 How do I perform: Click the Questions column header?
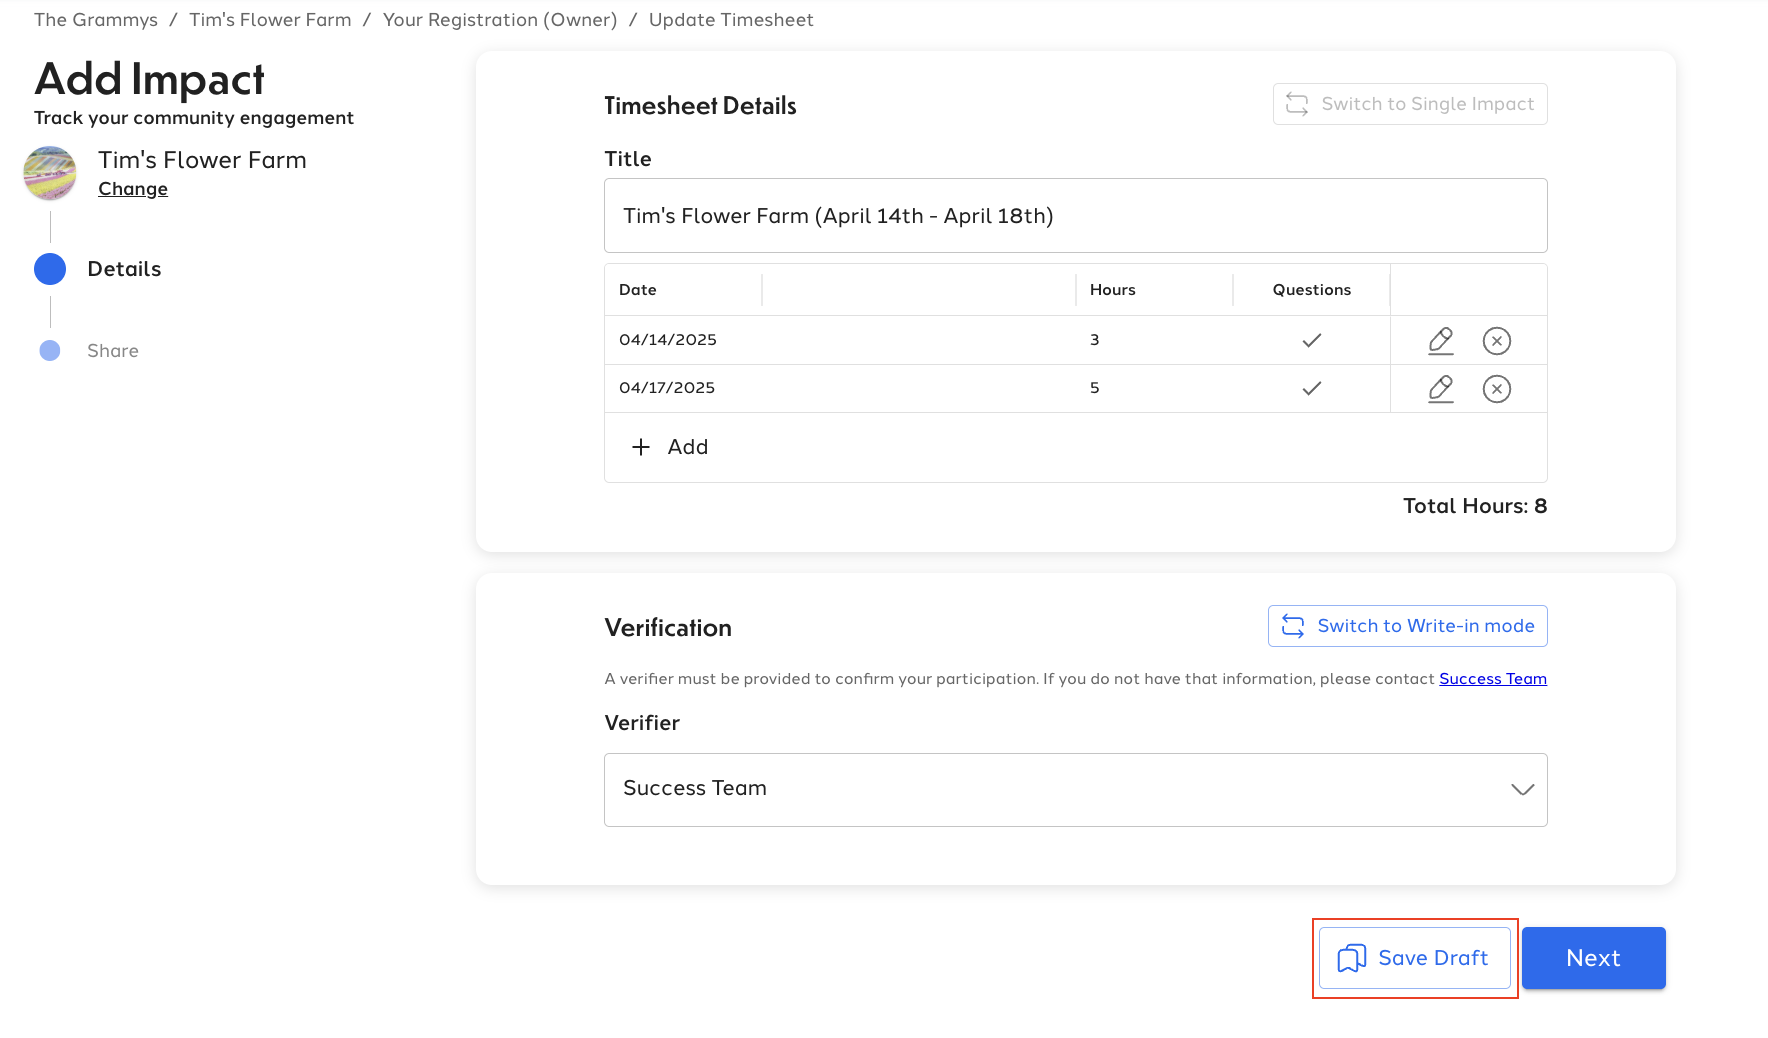(x=1312, y=290)
